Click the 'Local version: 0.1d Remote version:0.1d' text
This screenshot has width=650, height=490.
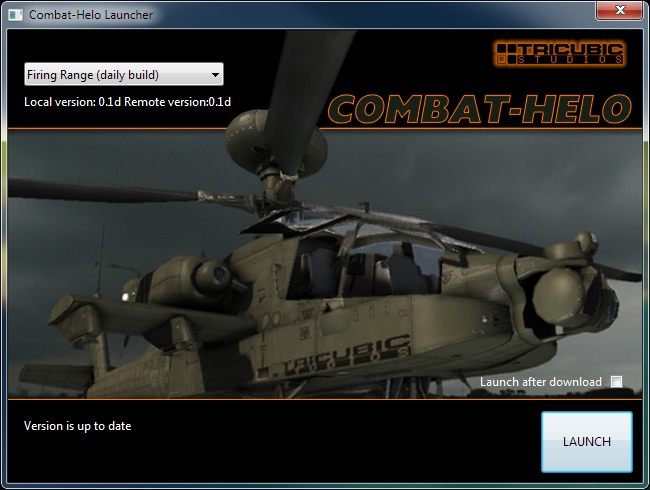pos(127,102)
